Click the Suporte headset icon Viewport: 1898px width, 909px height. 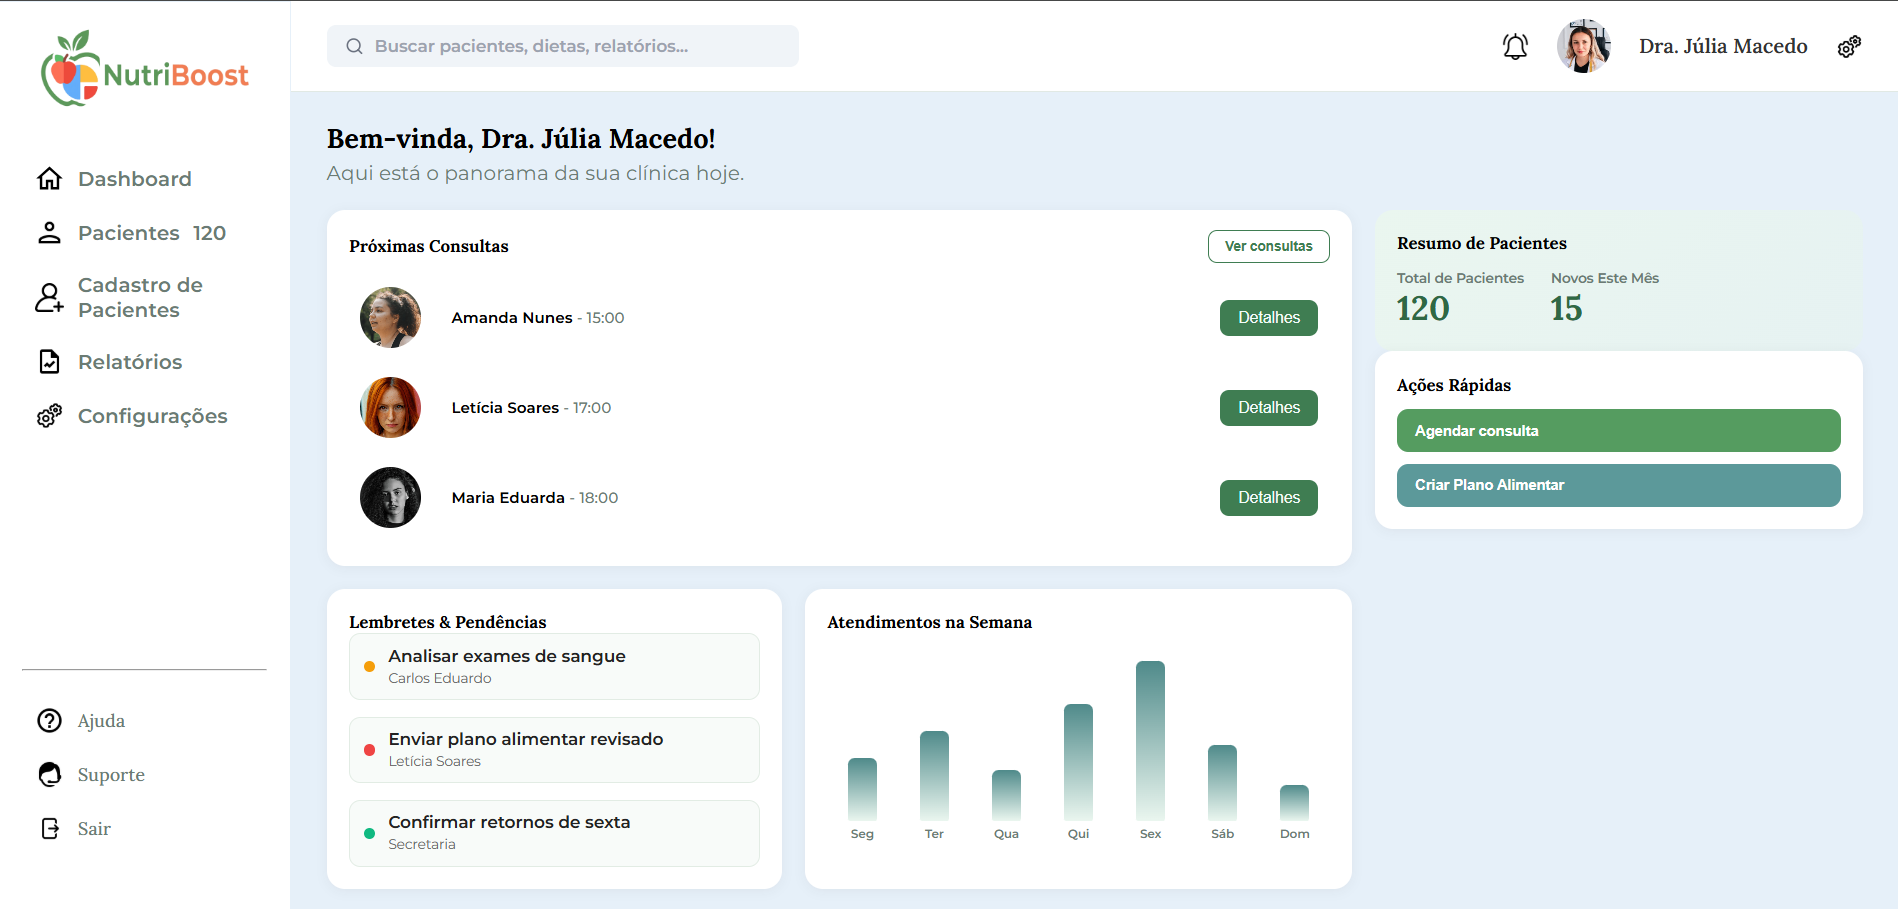(49, 775)
